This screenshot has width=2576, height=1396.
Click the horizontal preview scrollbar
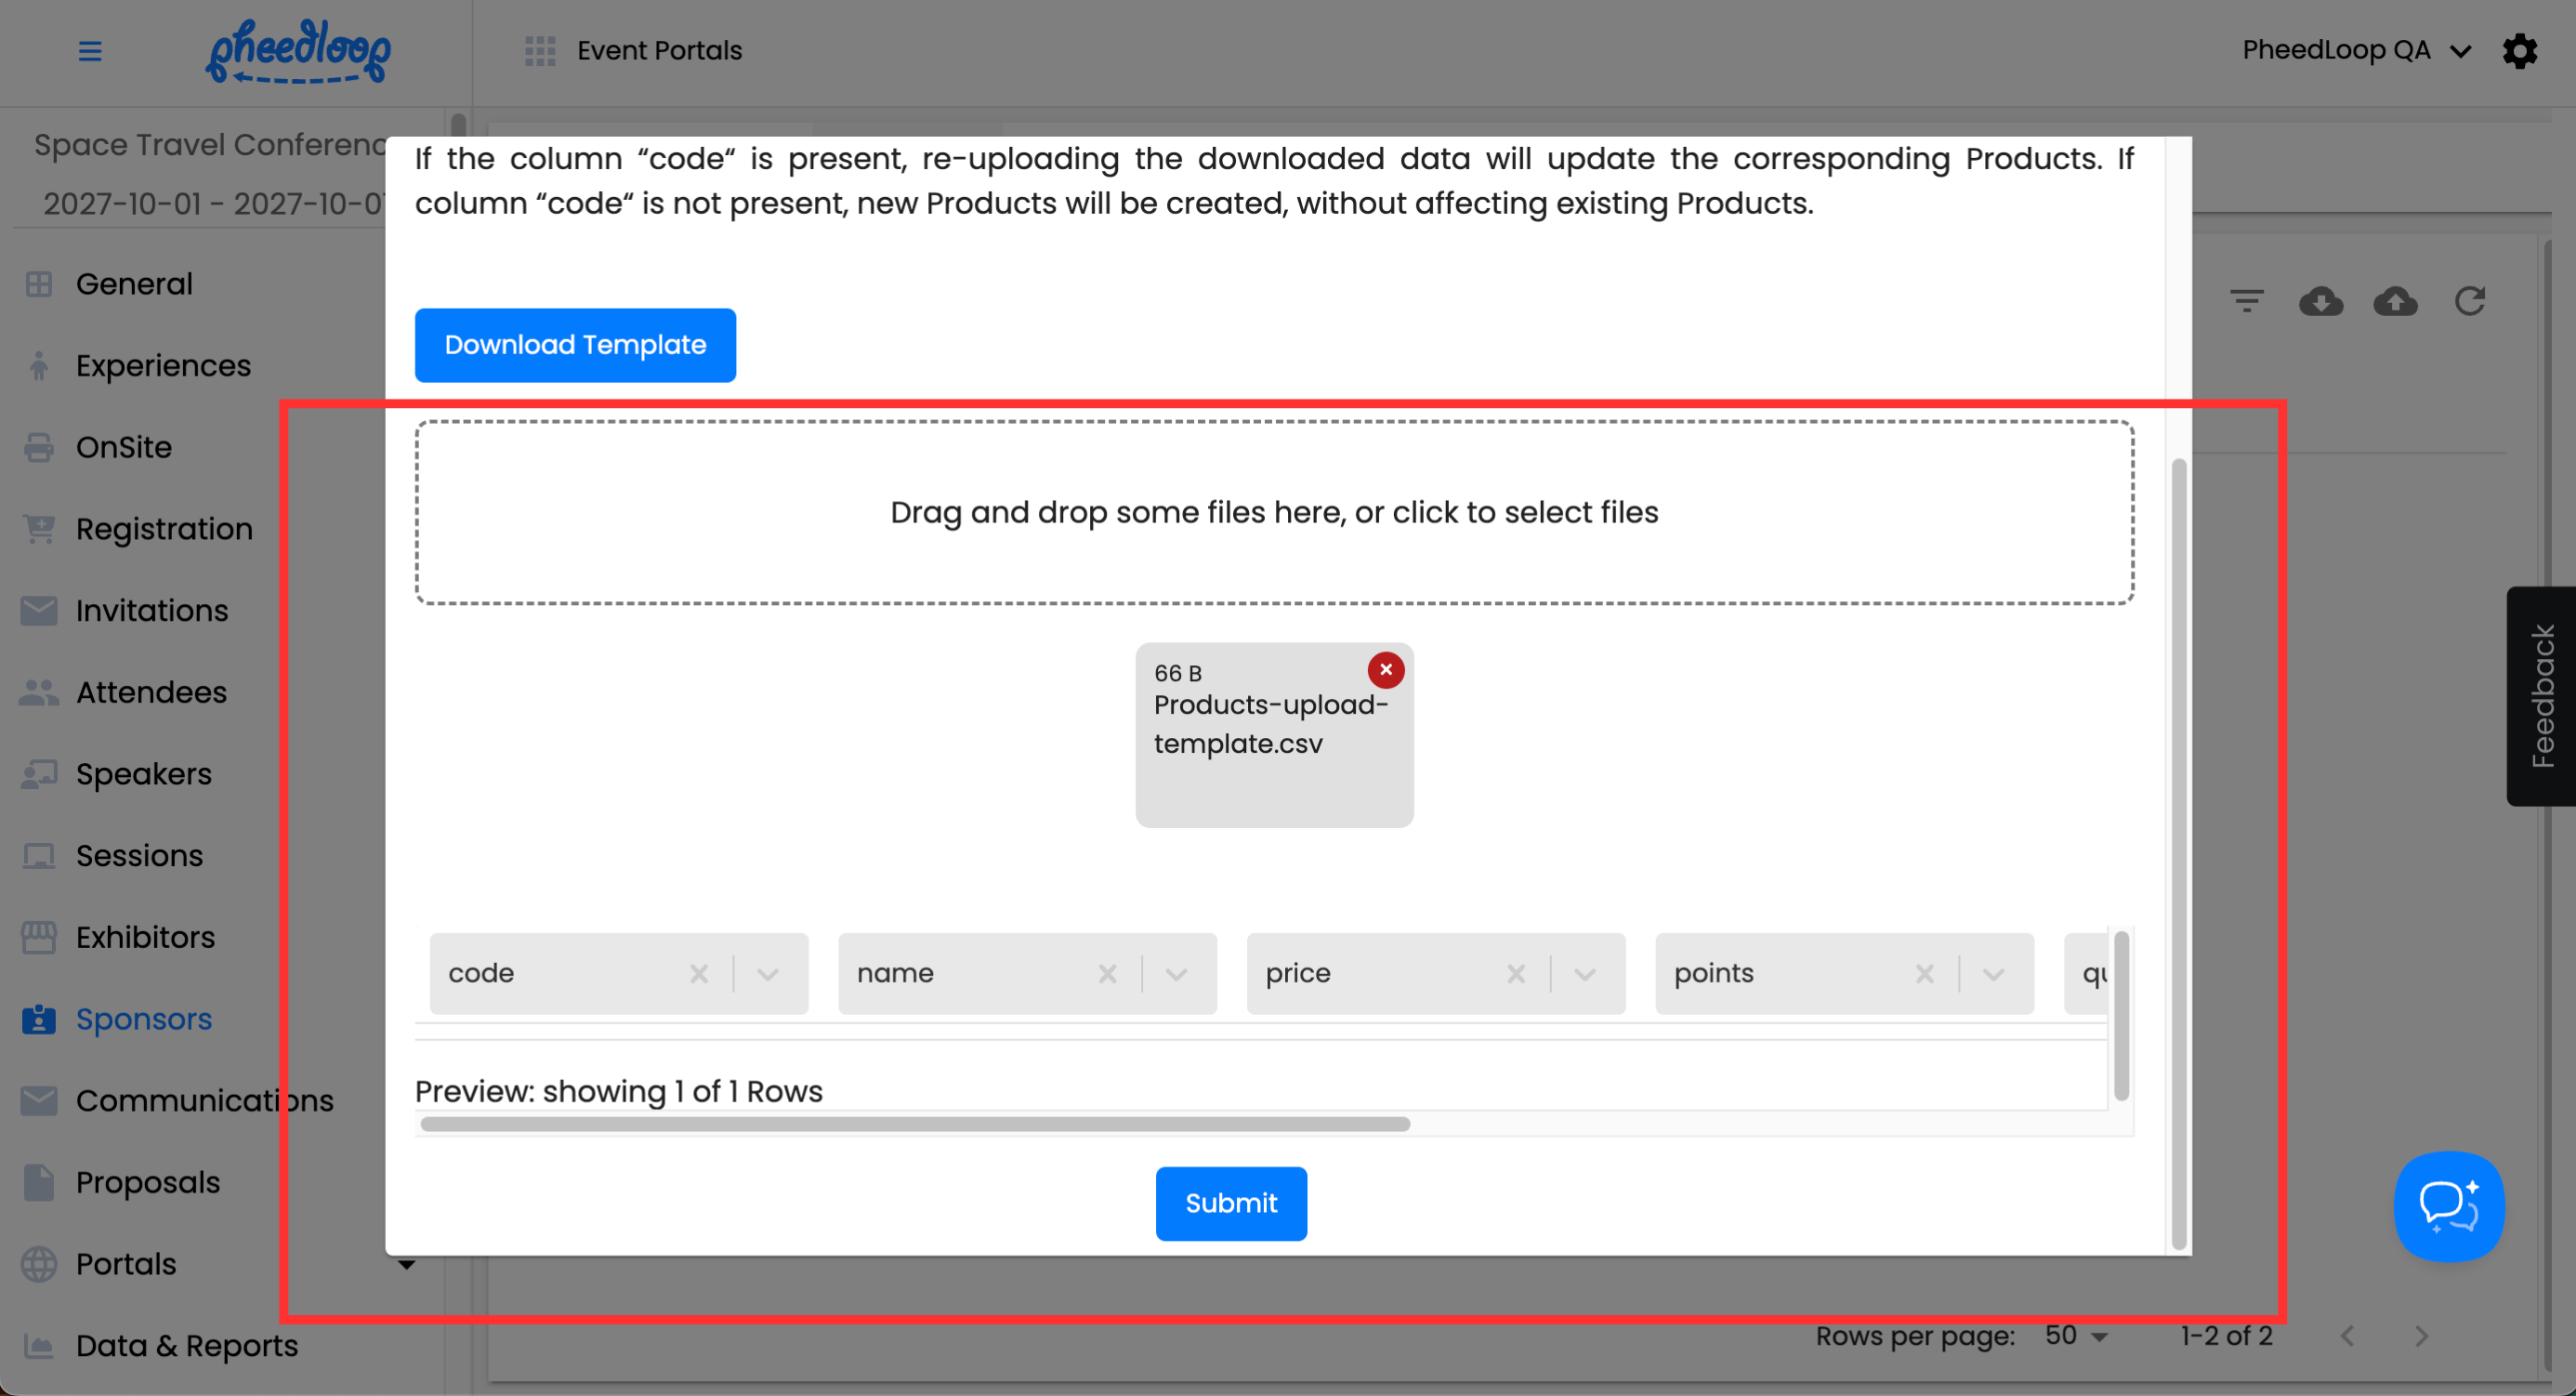coord(914,1124)
